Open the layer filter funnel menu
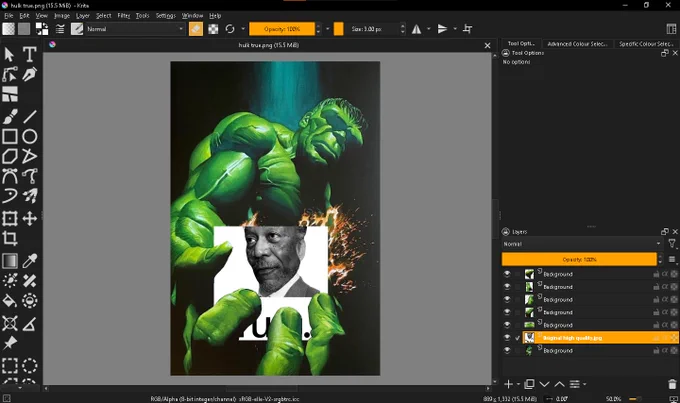 coord(672,244)
